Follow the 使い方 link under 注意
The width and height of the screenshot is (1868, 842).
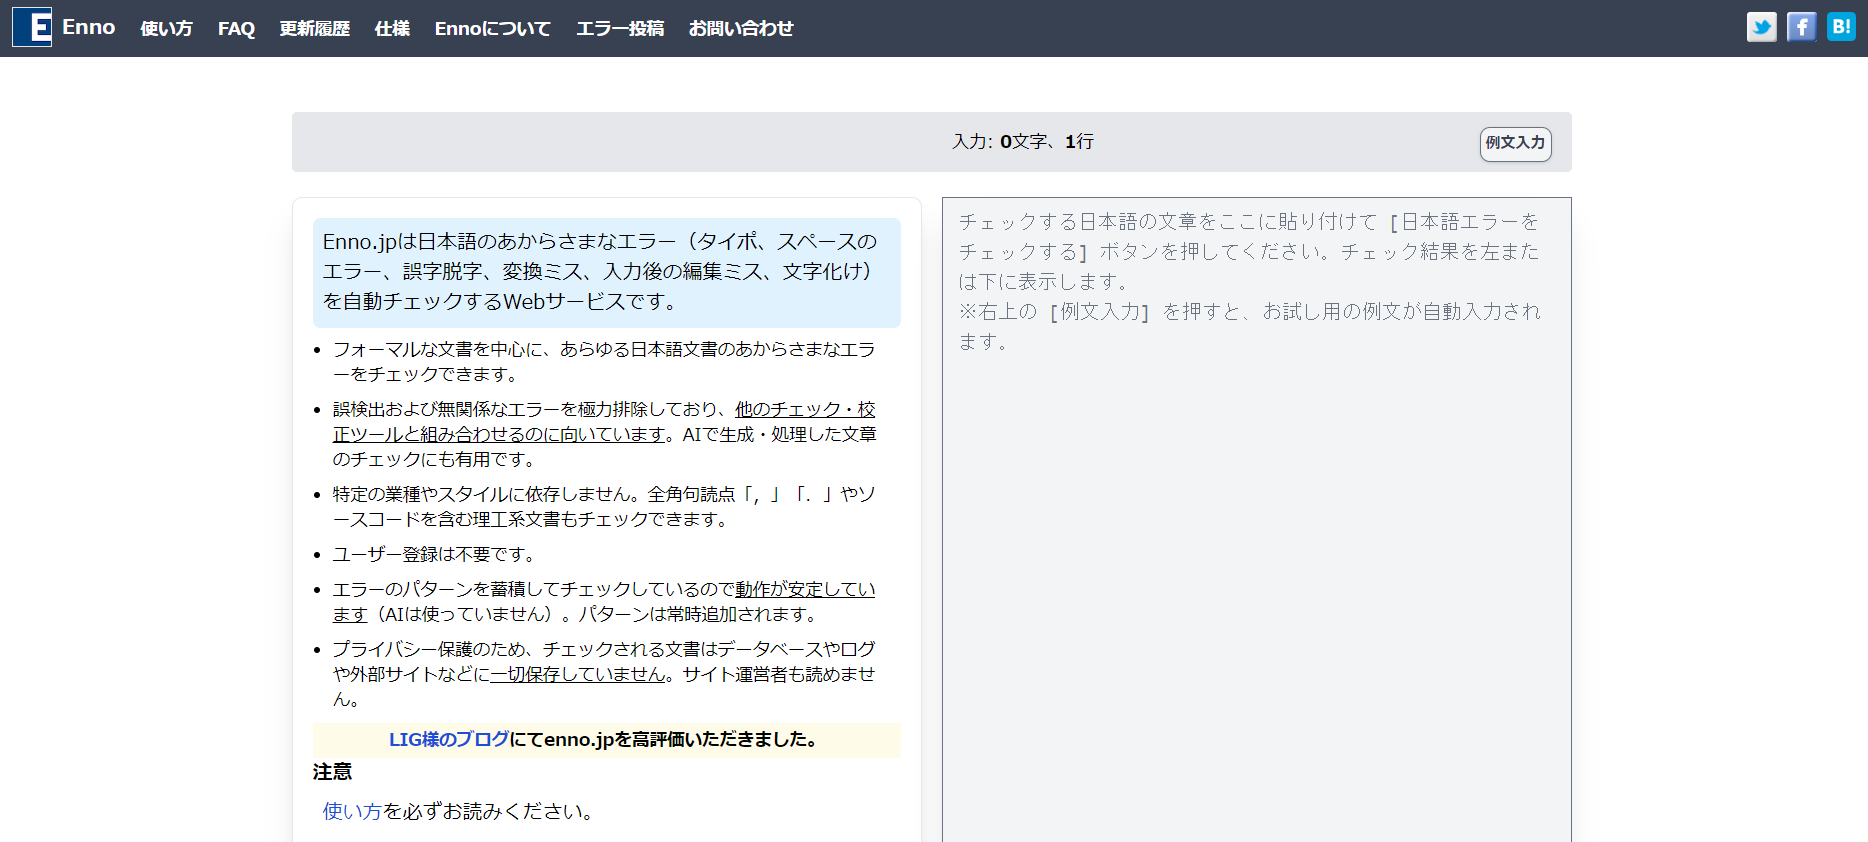click(x=352, y=811)
